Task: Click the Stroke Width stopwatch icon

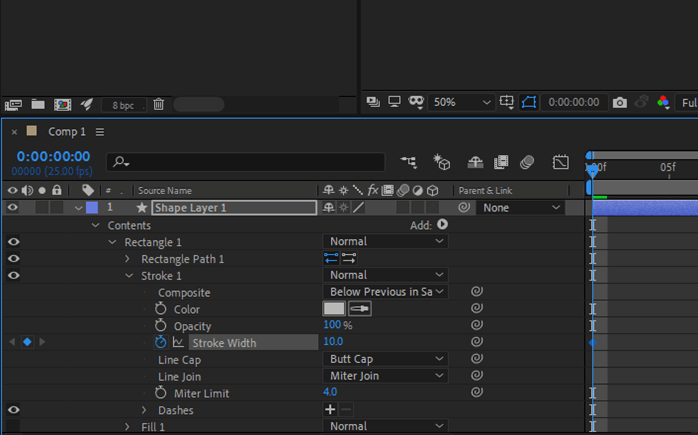Action: pos(161,342)
